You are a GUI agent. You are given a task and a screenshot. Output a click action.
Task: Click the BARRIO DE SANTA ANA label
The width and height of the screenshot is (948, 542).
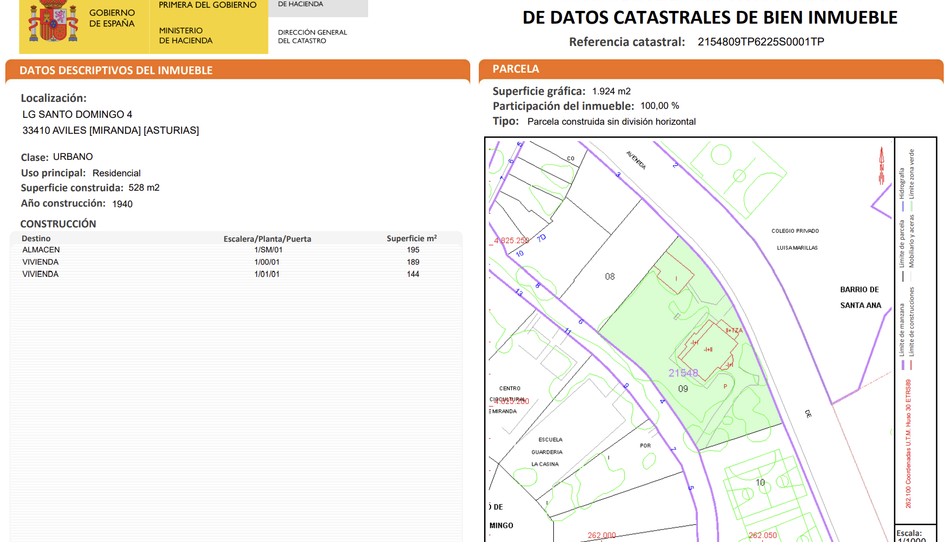[x=860, y=297]
